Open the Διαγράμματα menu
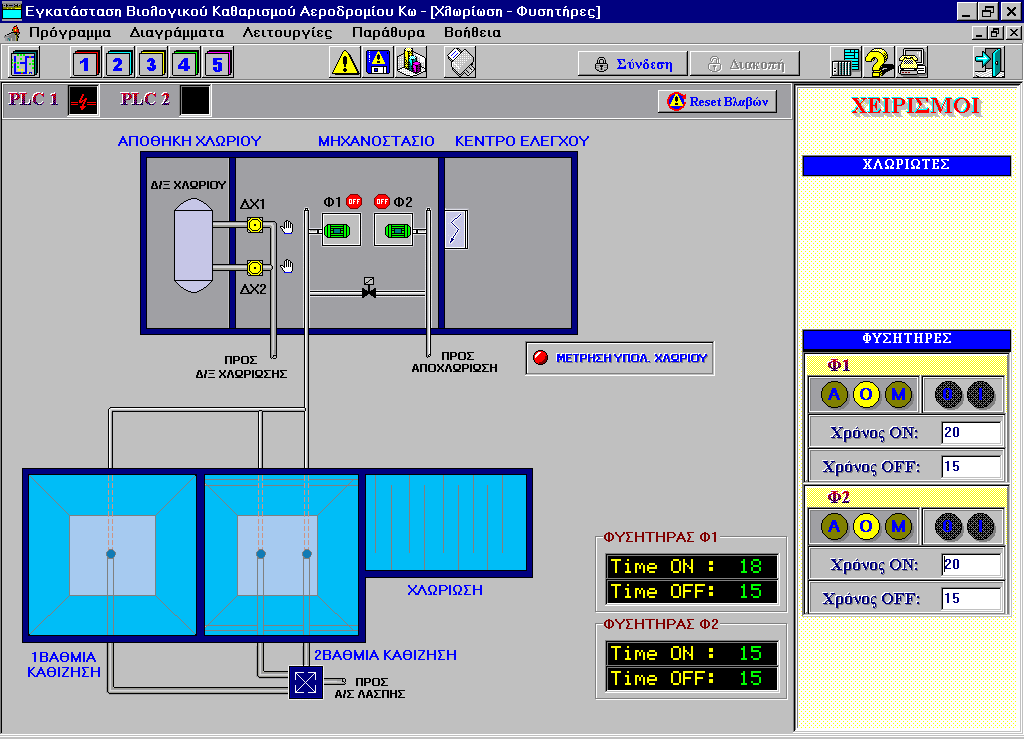The image size is (1024, 739). click(x=177, y=32)
